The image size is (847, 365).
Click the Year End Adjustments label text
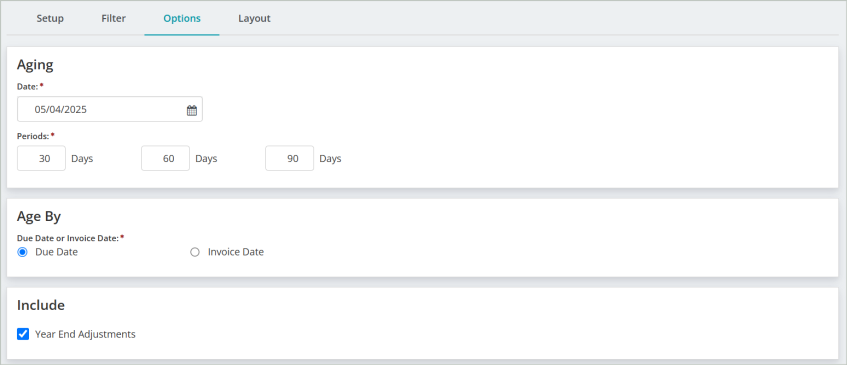(x=85, y=334)
